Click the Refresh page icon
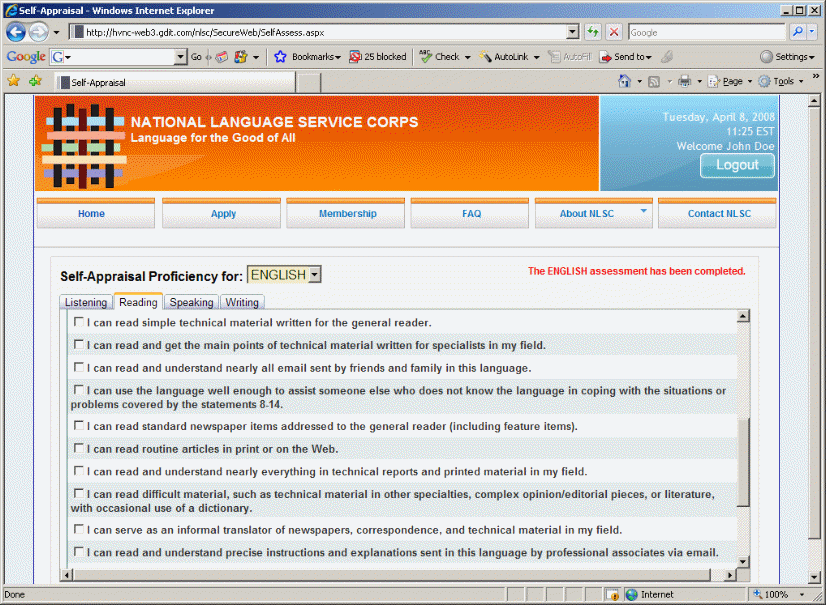This screenshot has height=605, width=826. (x=593, y=33)
